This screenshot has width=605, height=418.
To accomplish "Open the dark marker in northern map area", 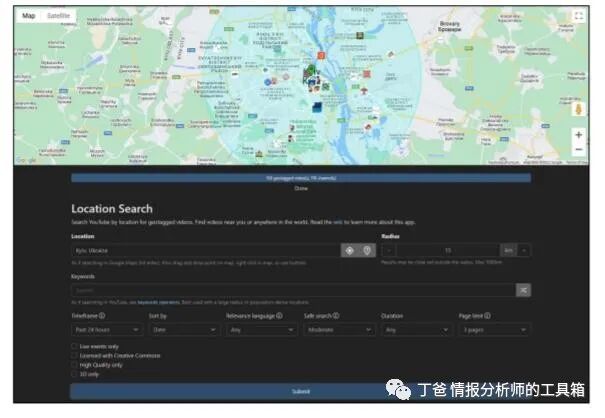I will pyautogui.click(x=360, y=36).
